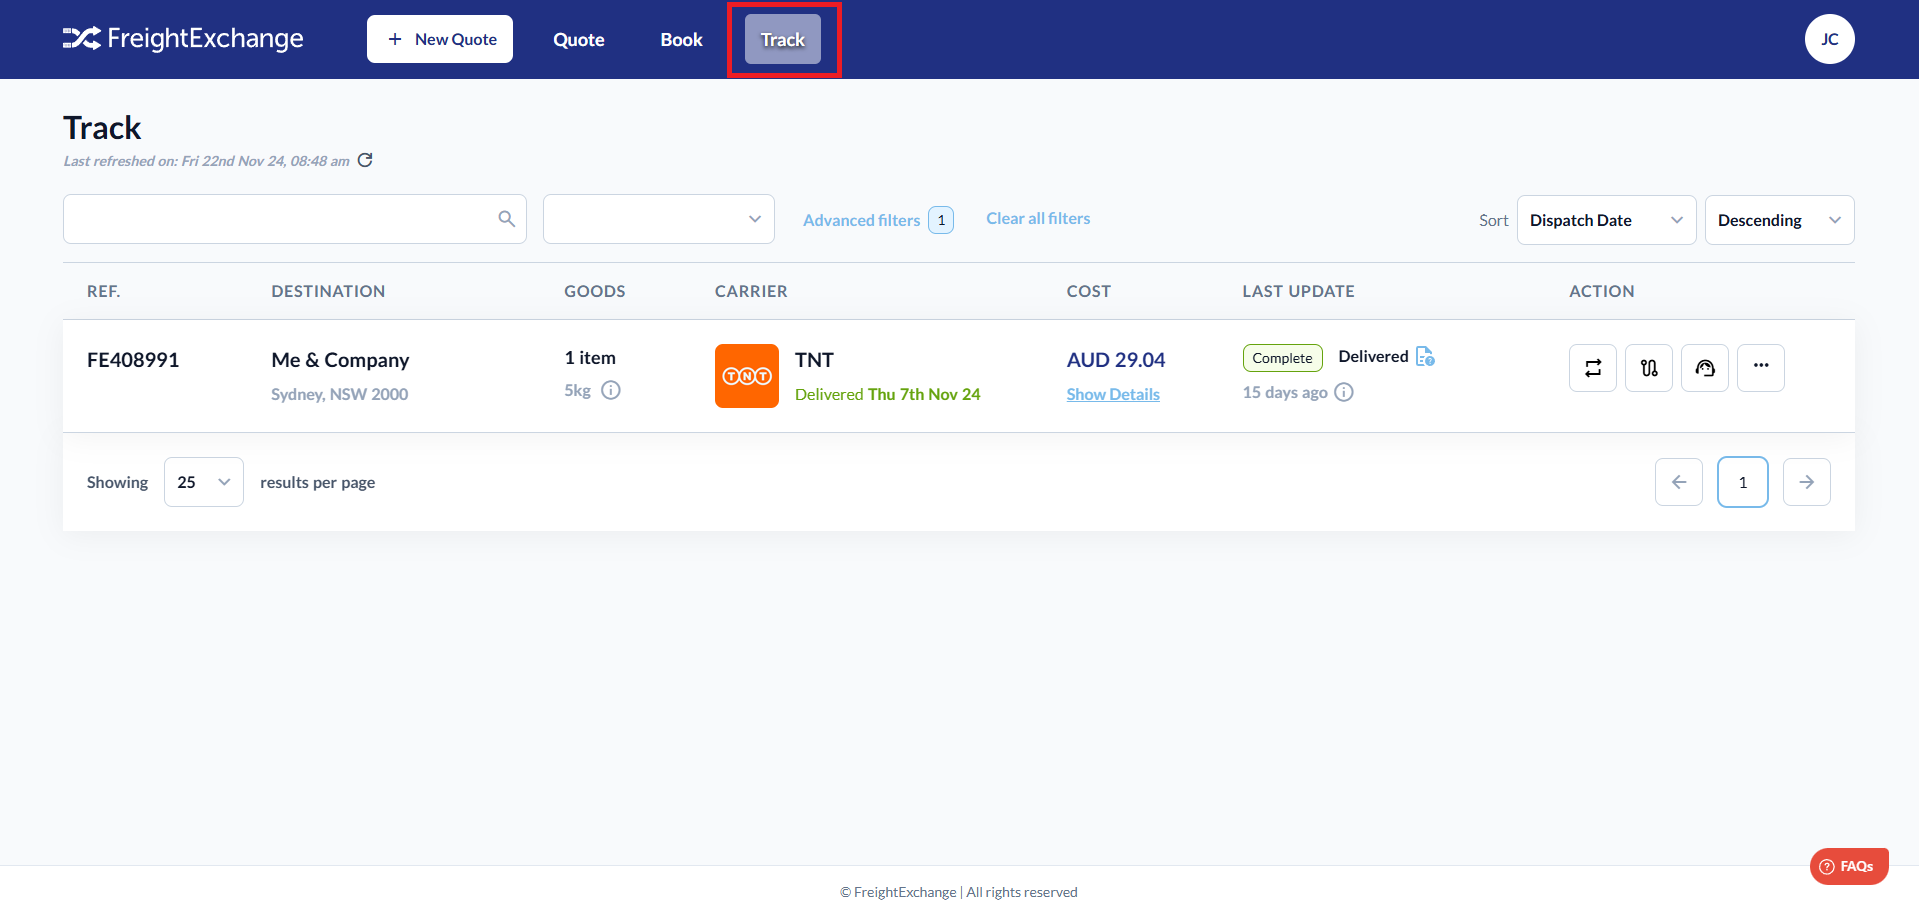
Task: Focus the tracking search field
Action: pyautogui.click(x=295, y=219)
